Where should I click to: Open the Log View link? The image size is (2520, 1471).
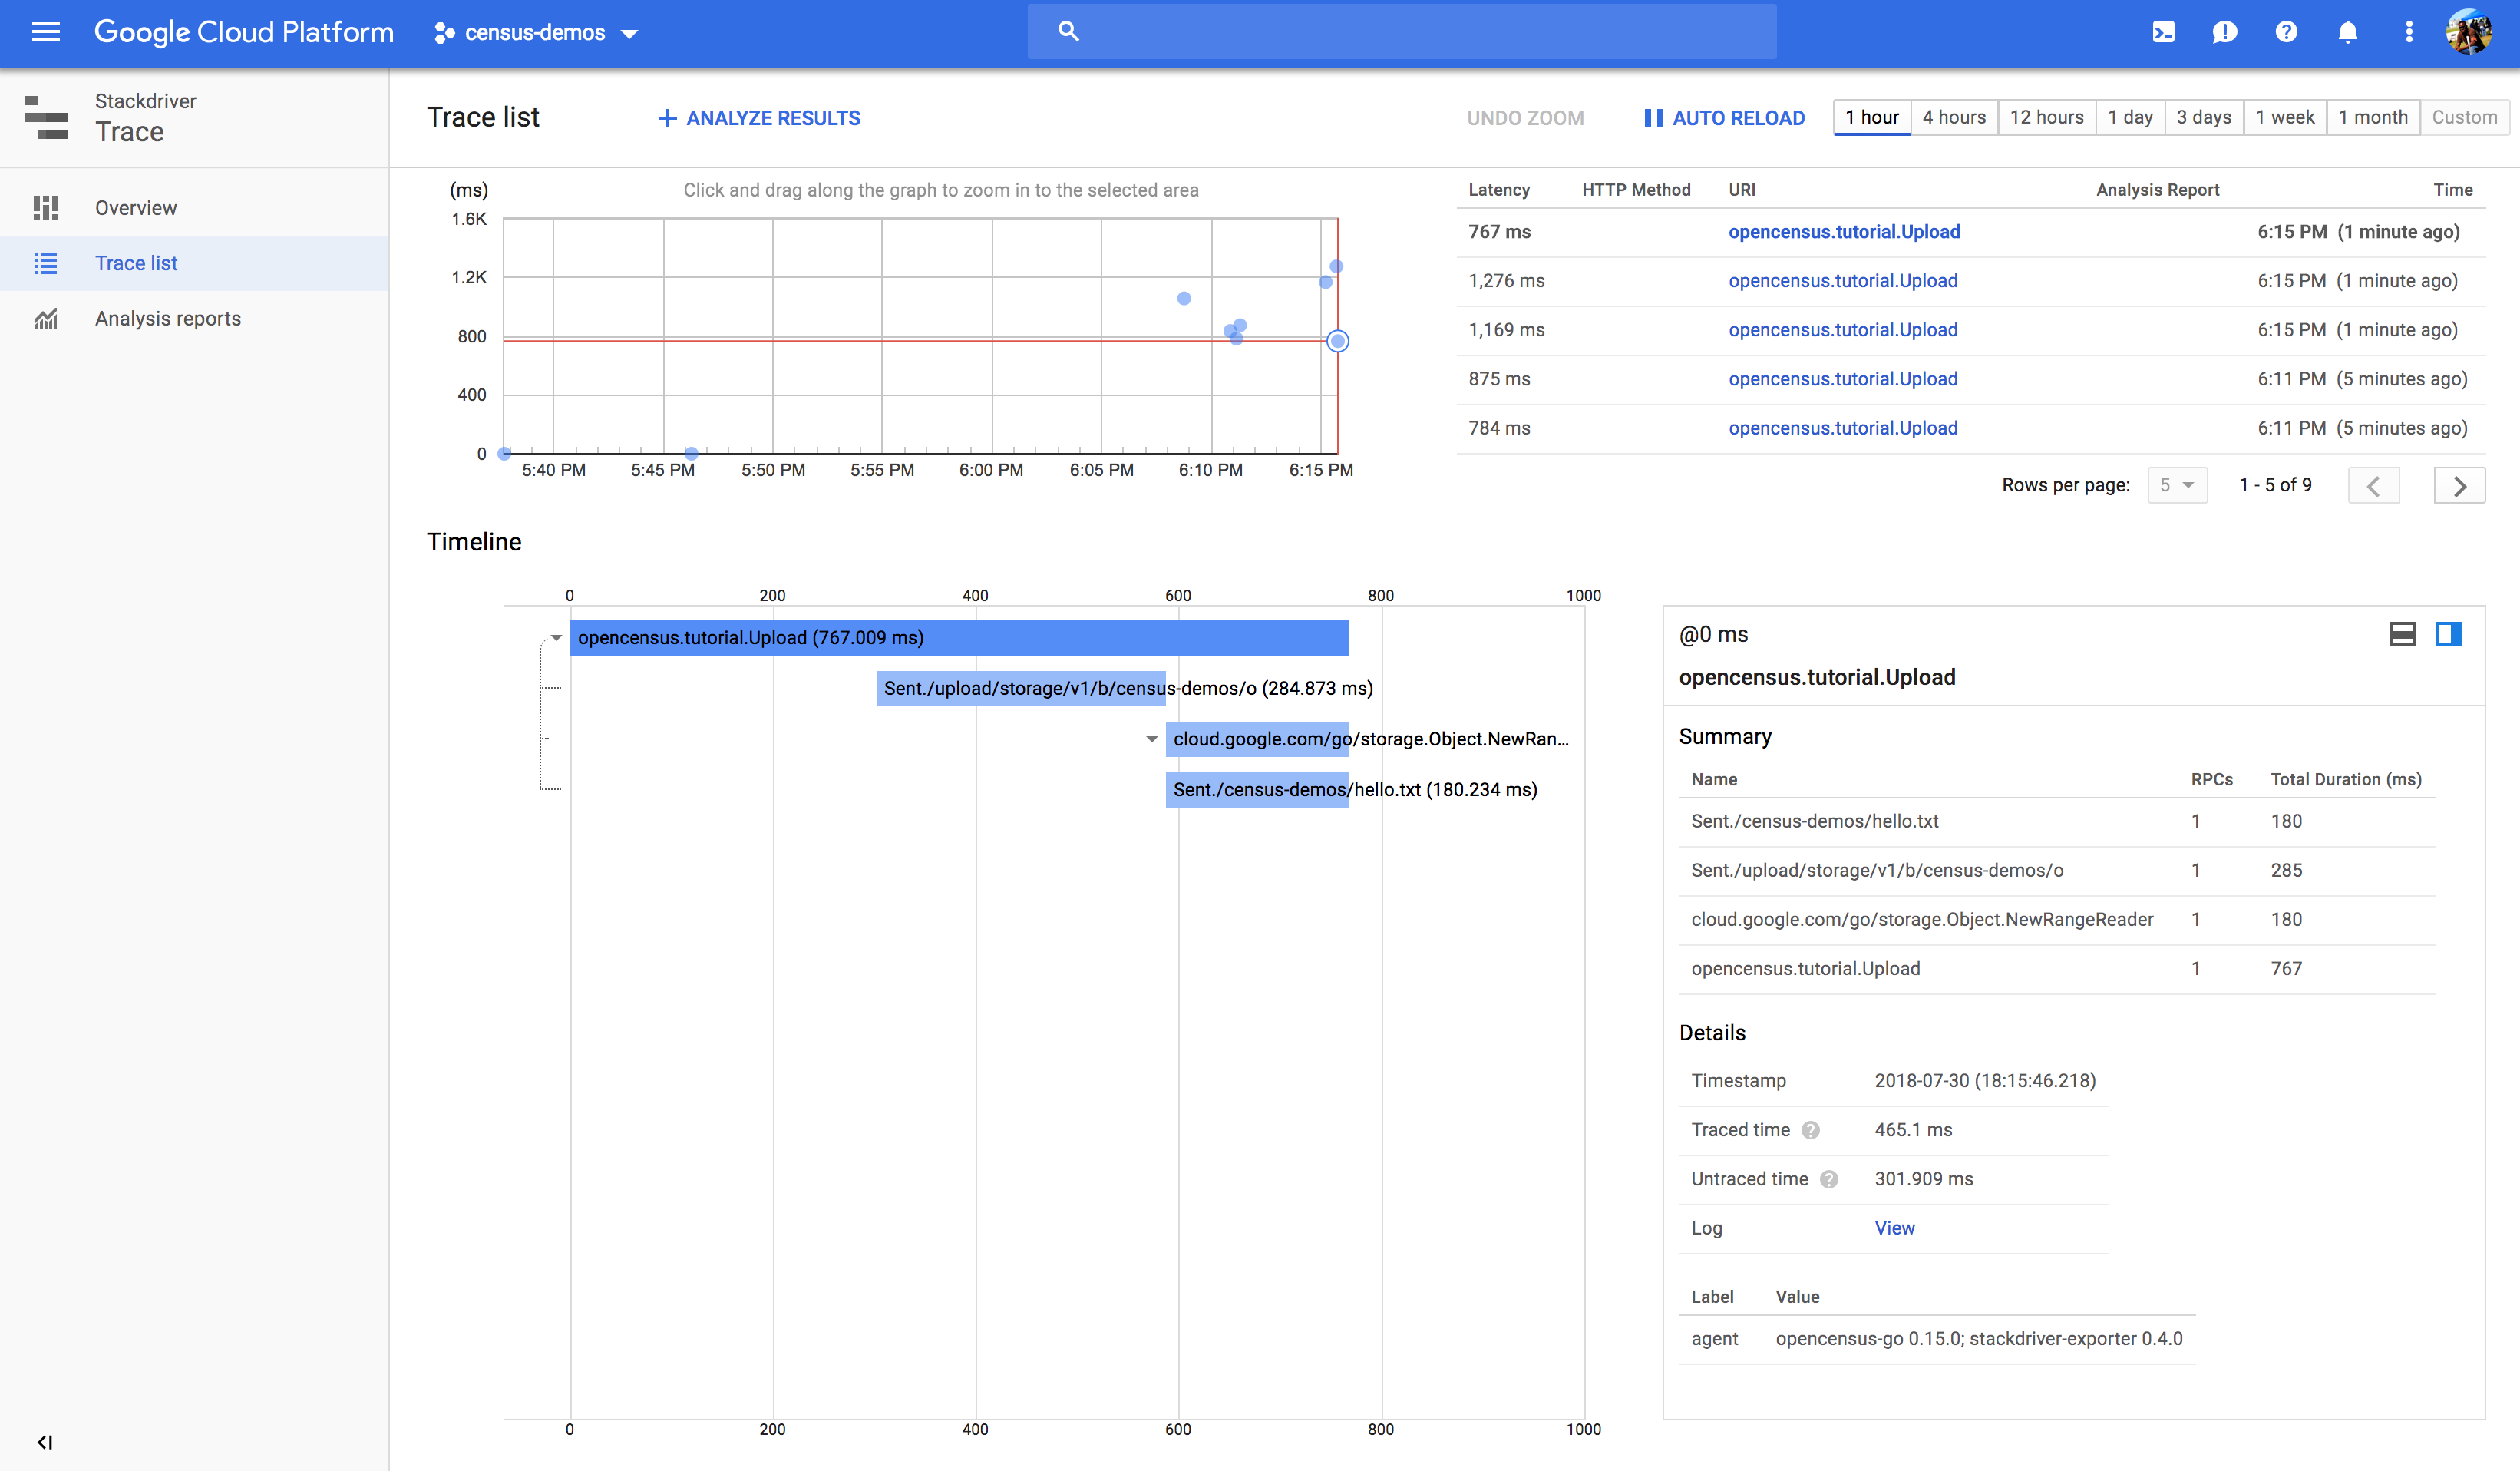click(x=1894, y=1228)
